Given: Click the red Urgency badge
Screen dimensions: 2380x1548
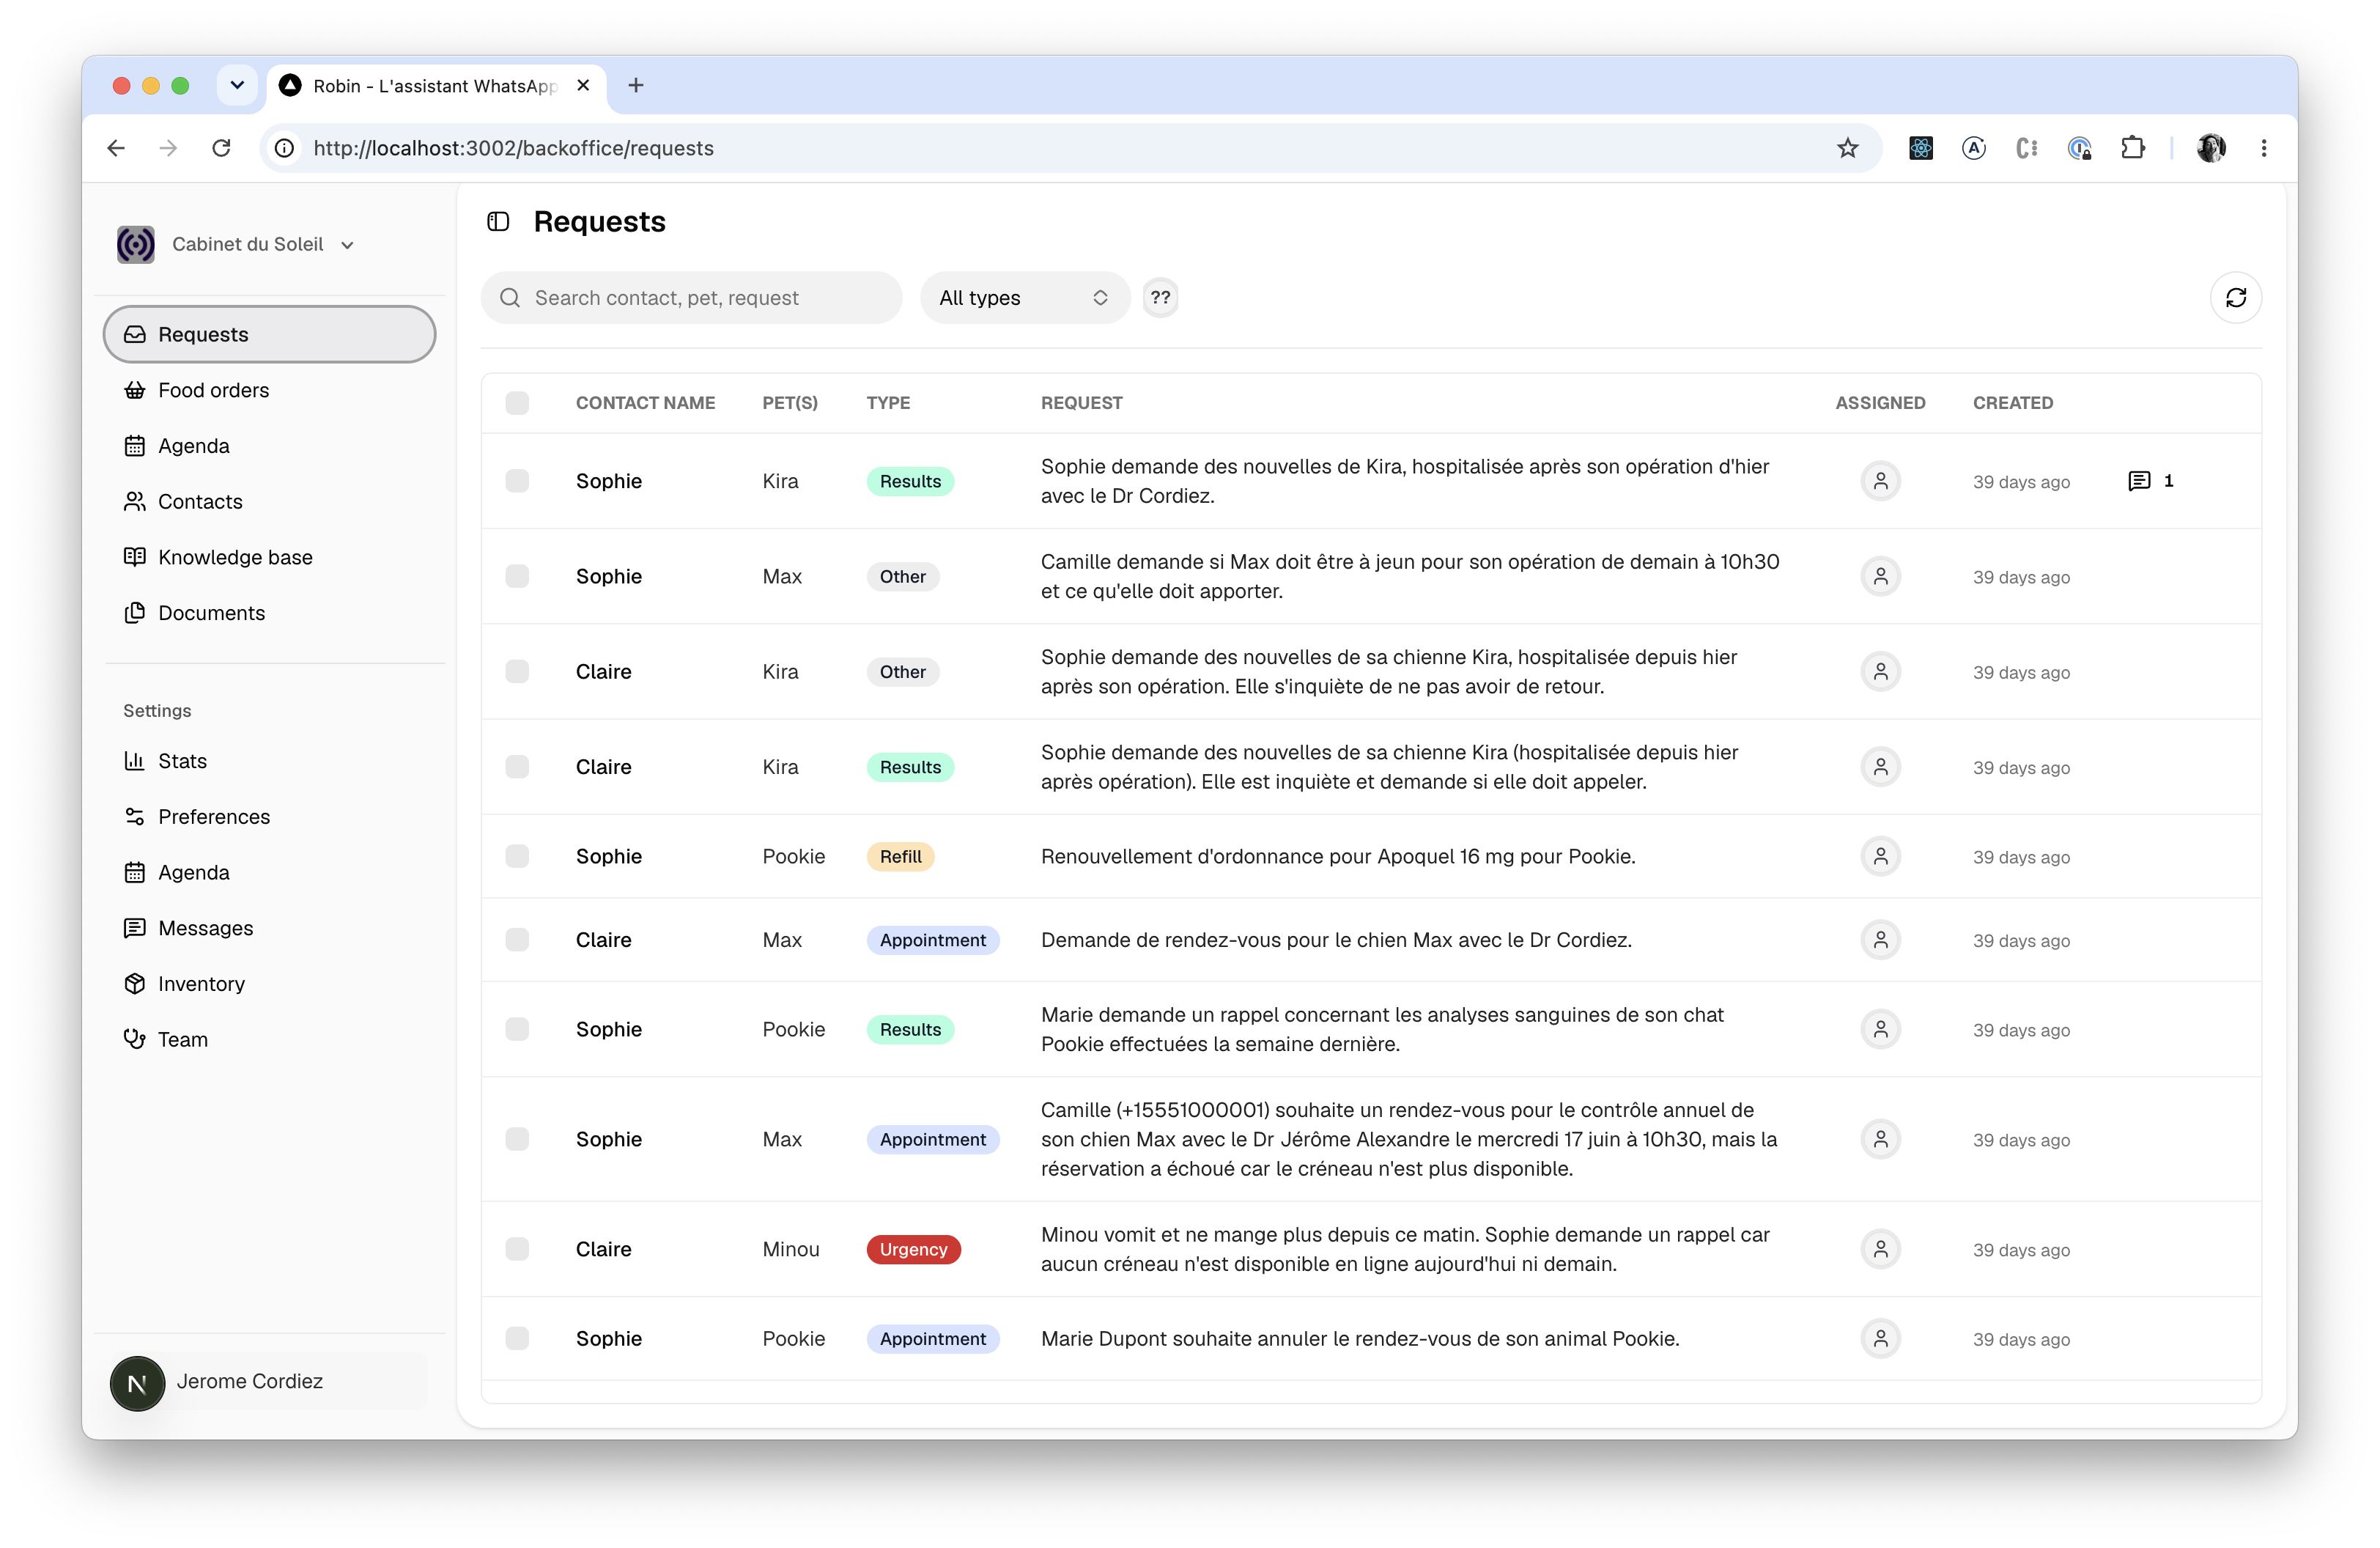Looking at the screenshot, I should [913, 1248].
